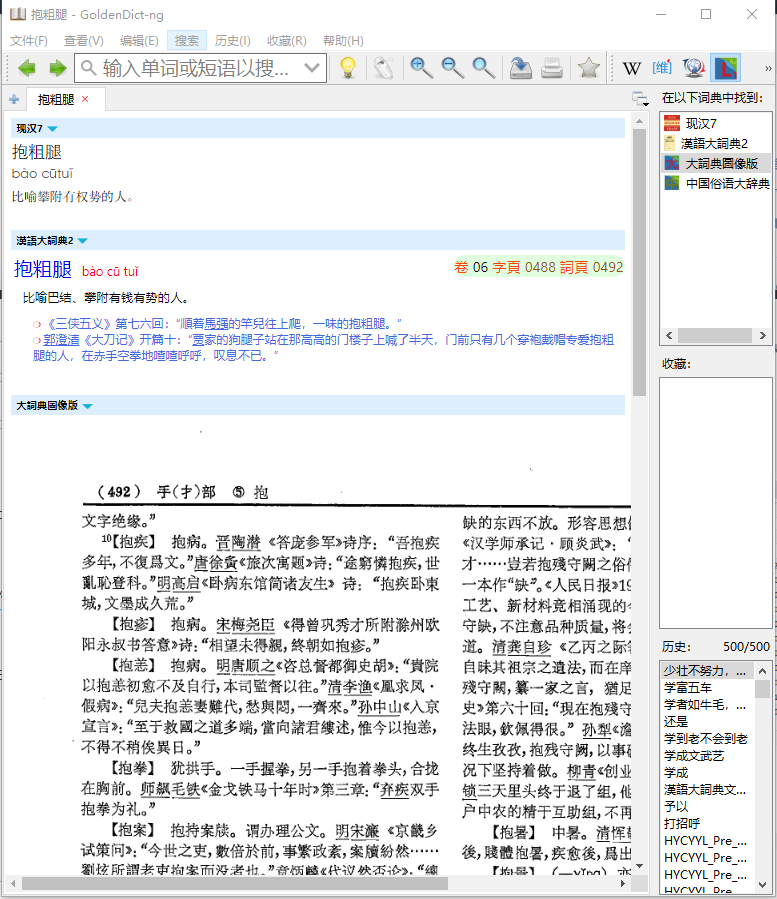The image size is (777, 899).
Task: Add a new tab with the plus icon
Action: 14,99
